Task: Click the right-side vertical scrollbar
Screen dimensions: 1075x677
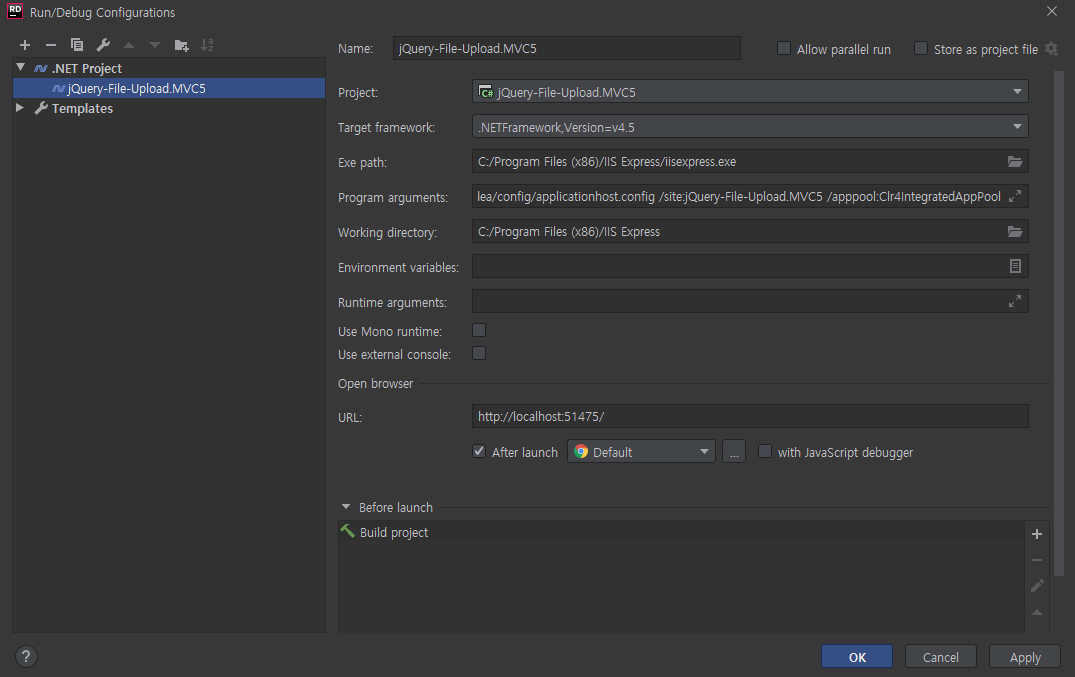Action: (x=1058, y=322)
